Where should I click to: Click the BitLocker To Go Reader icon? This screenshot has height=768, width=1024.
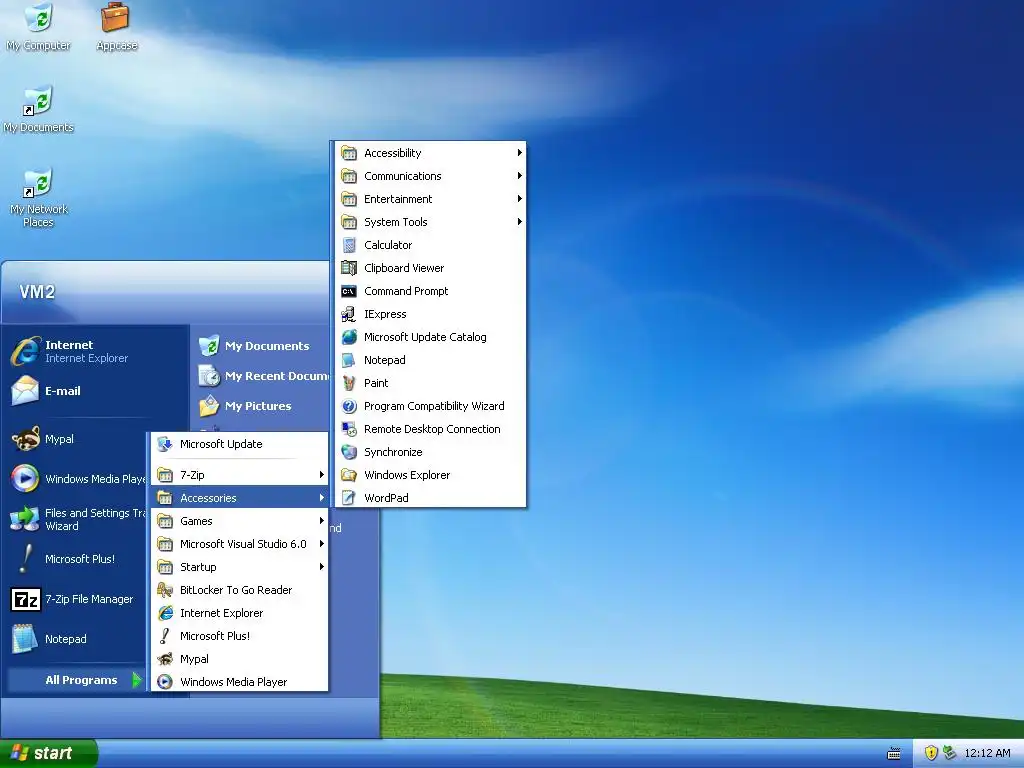tap(165, 590)
